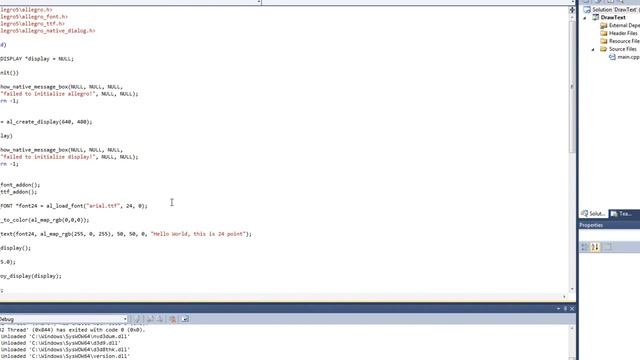Click the thread exited with code 0 line
The width and height of the screenshot is (640, 360).
click(x=73, y=330)
